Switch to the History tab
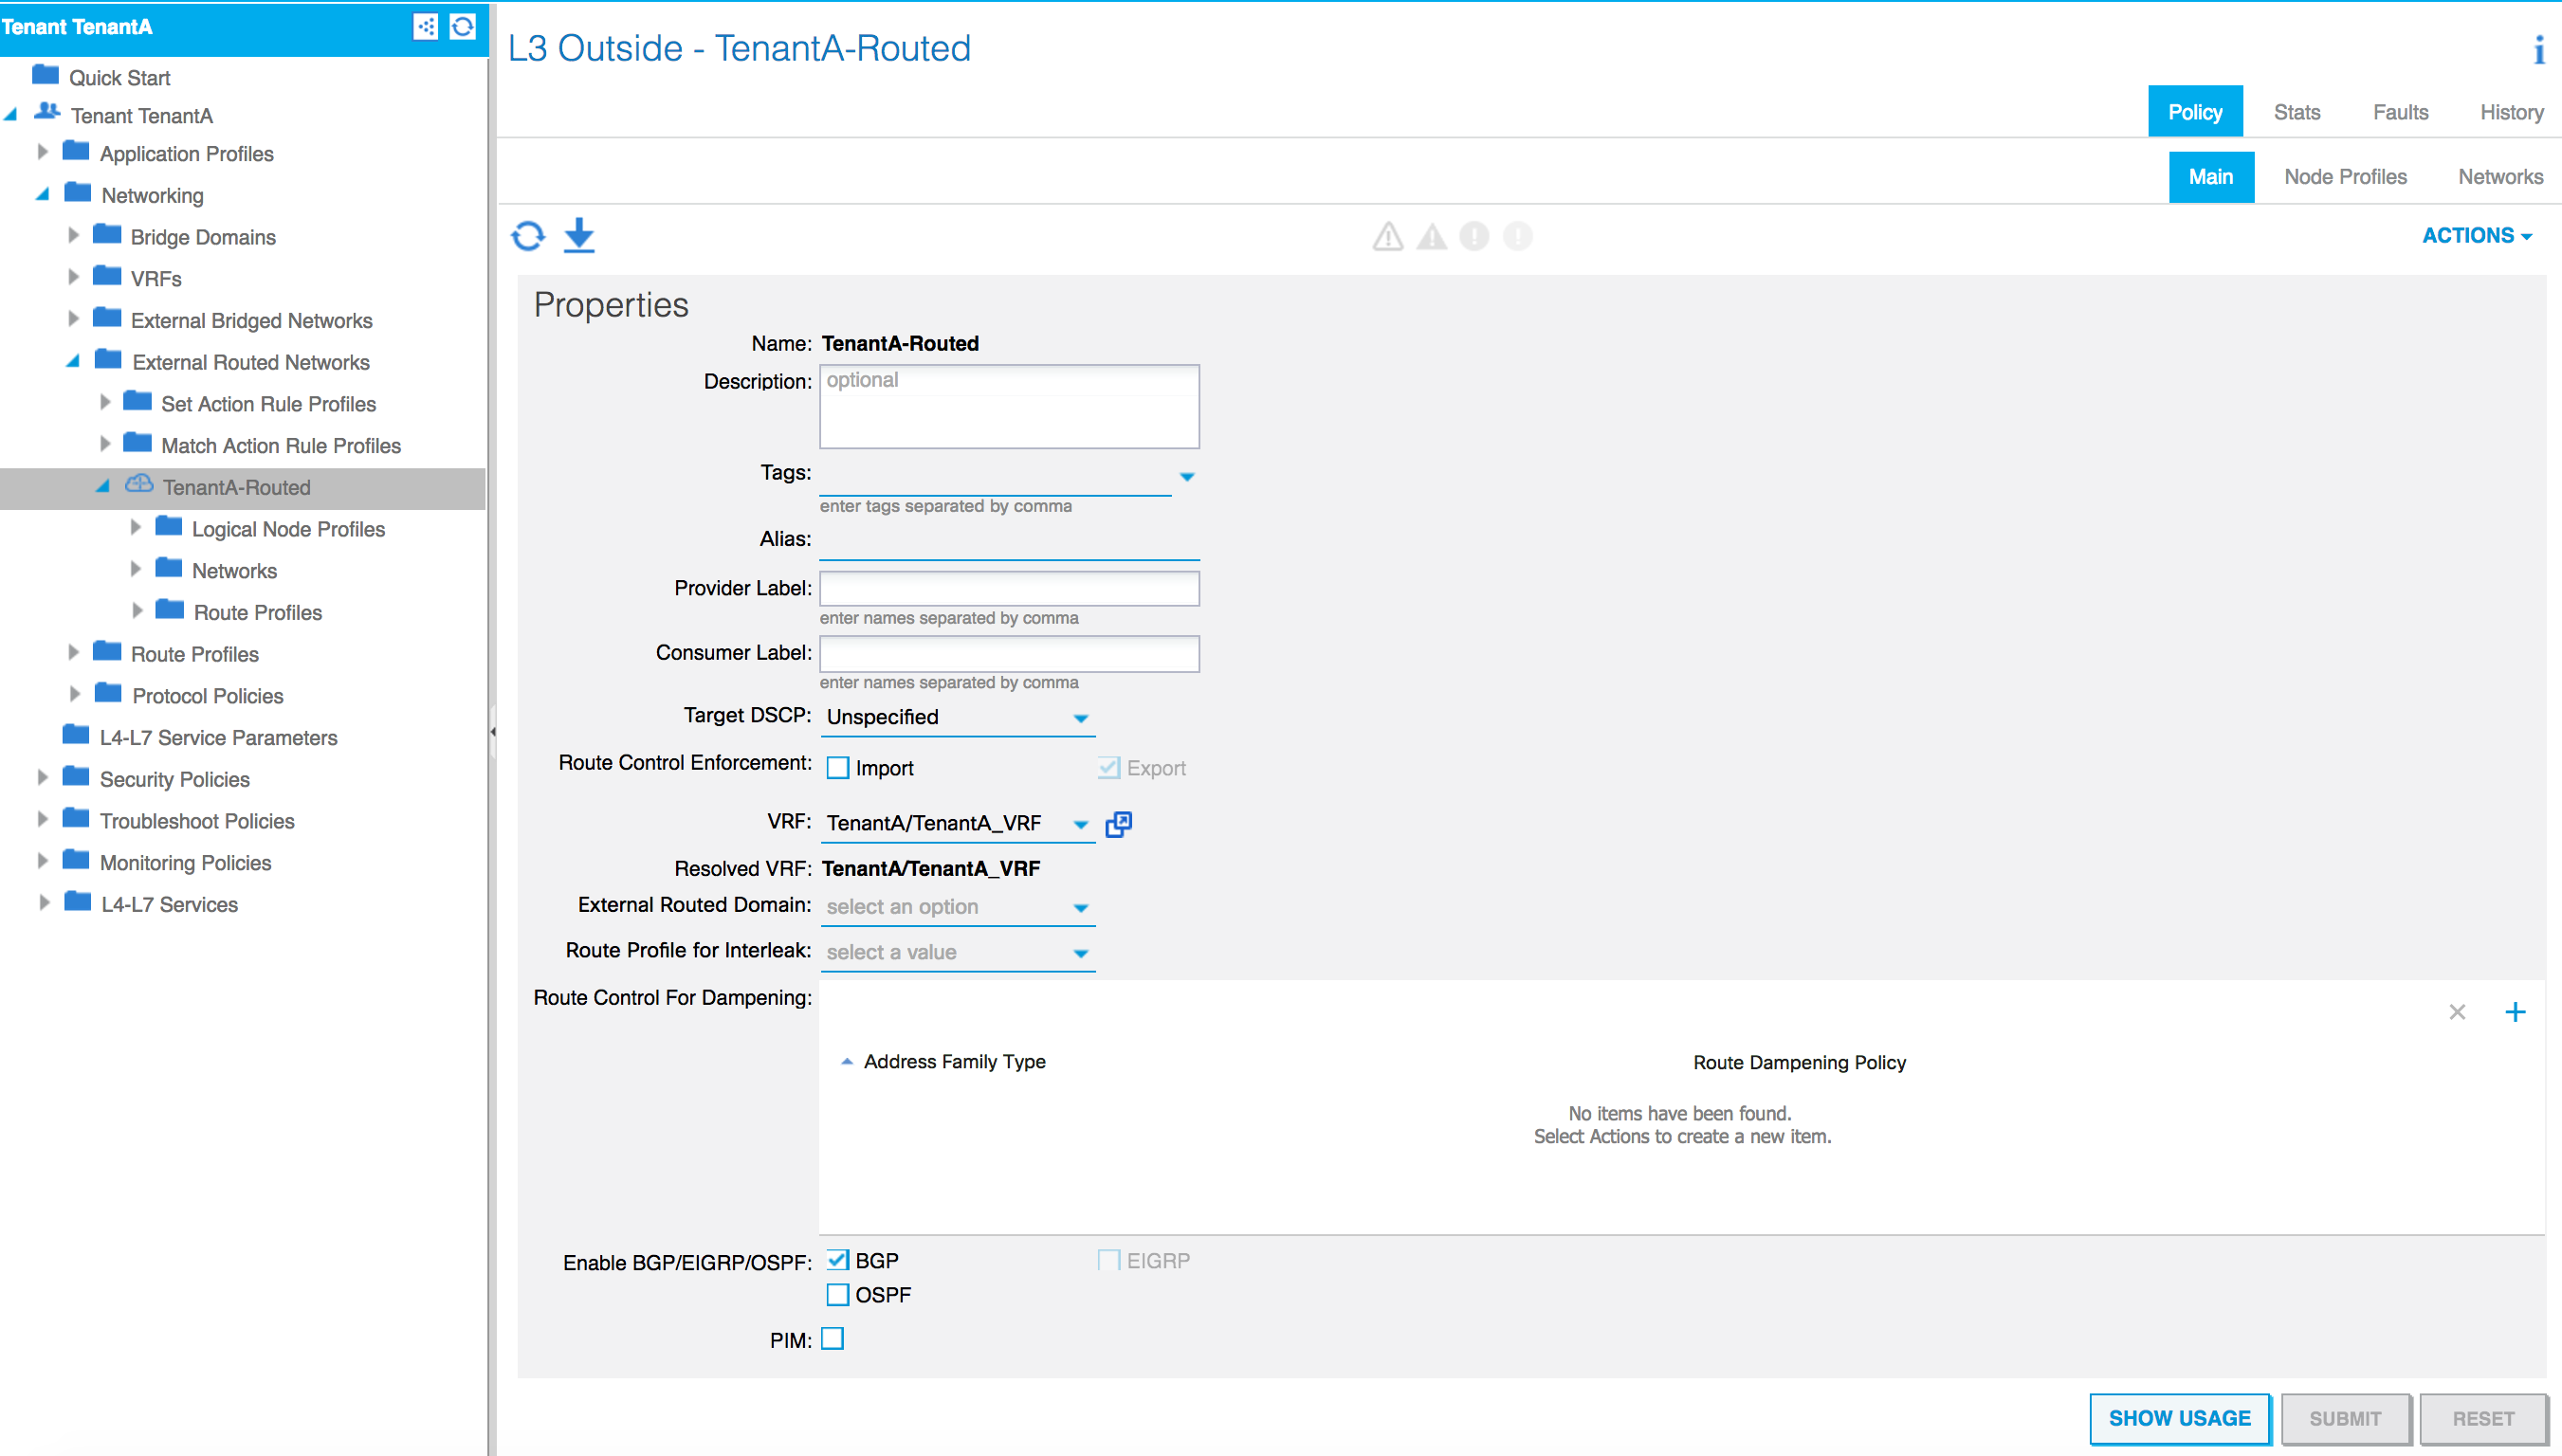 point(2511,112)
